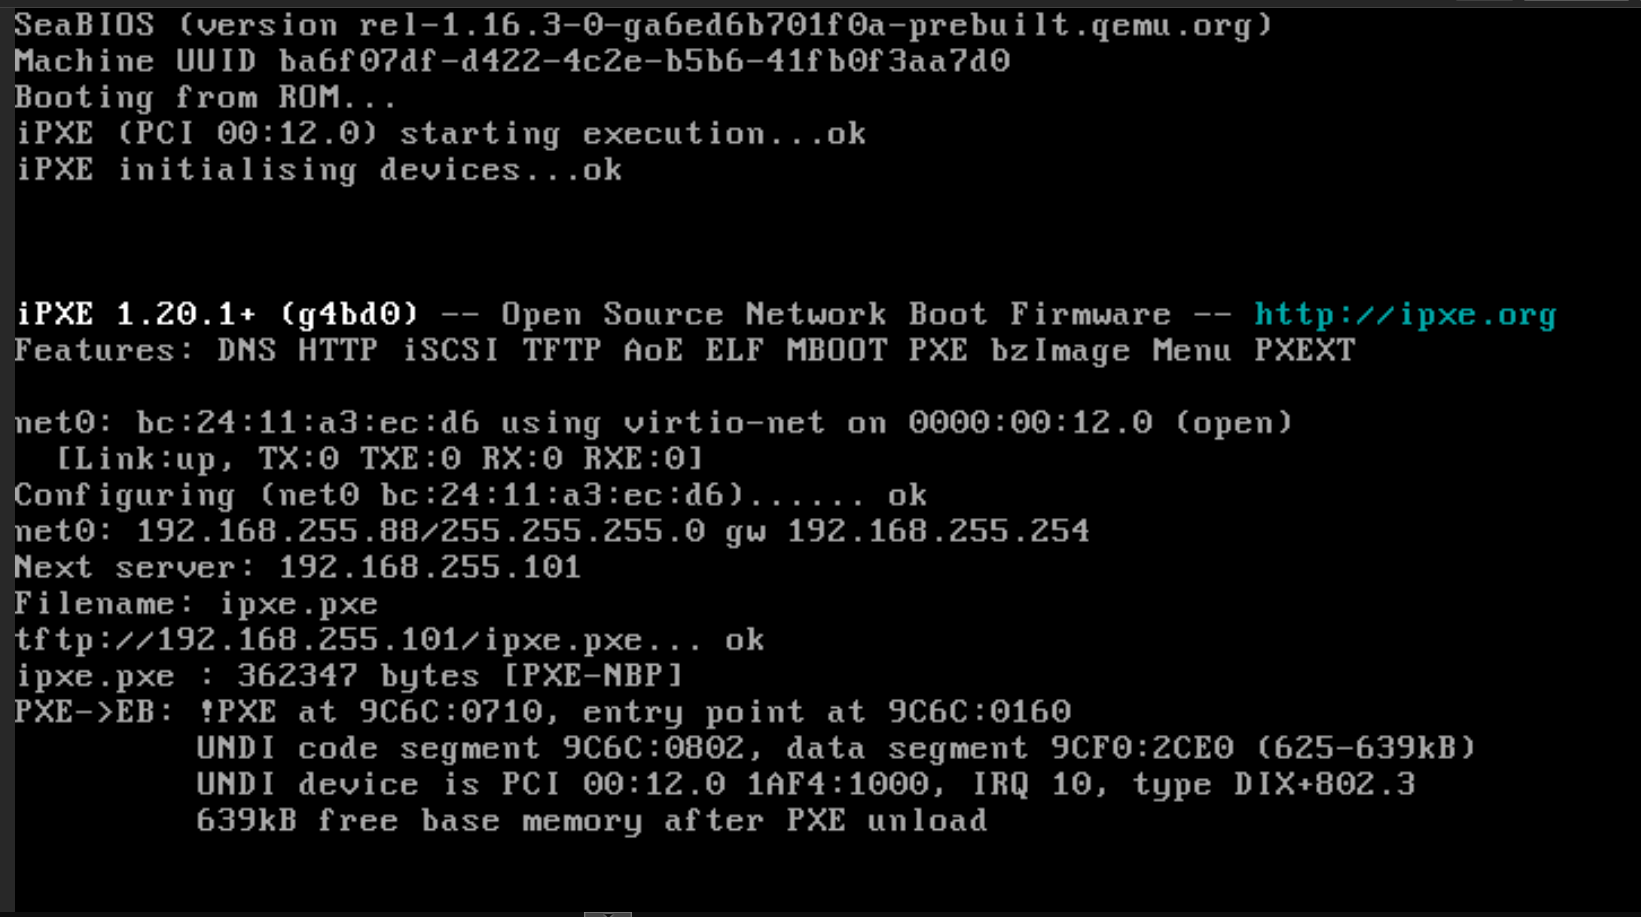Click the 'PXEXT' feature word
The image size is (1641, 917).
[x=1304, y=351]
